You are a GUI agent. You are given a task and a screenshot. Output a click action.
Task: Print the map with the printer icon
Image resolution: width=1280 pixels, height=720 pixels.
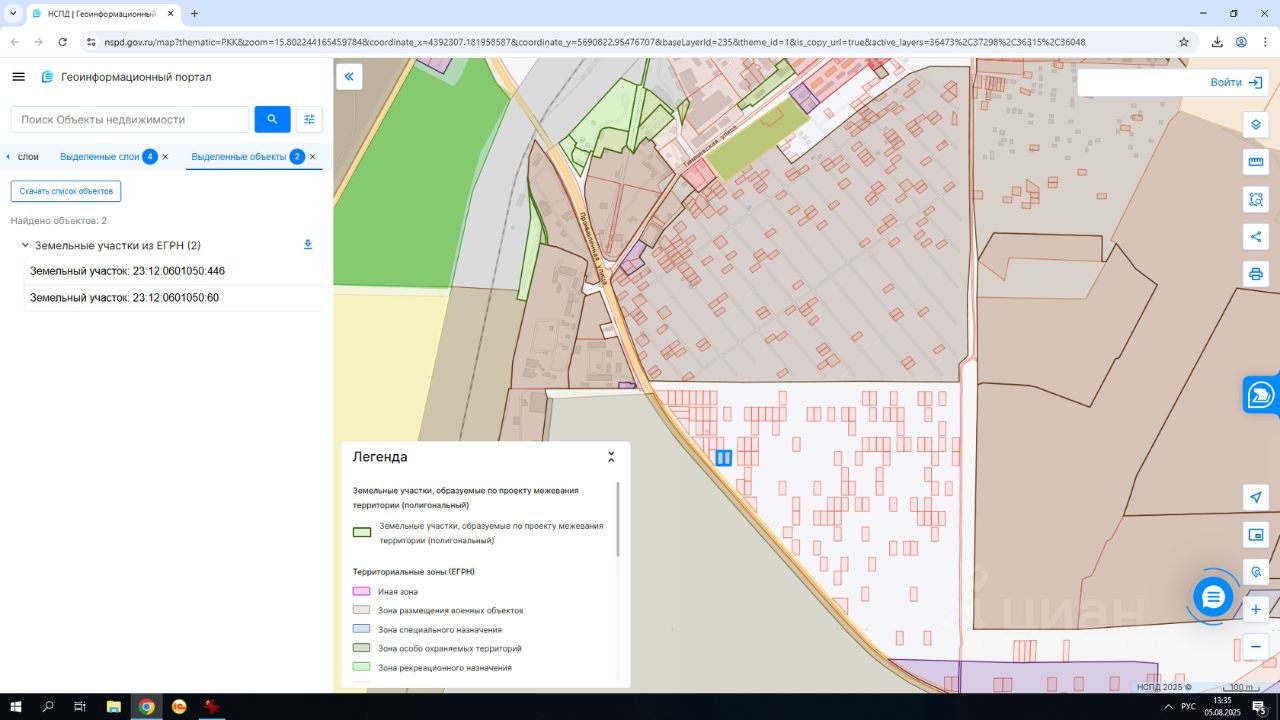pos(1256,273)
